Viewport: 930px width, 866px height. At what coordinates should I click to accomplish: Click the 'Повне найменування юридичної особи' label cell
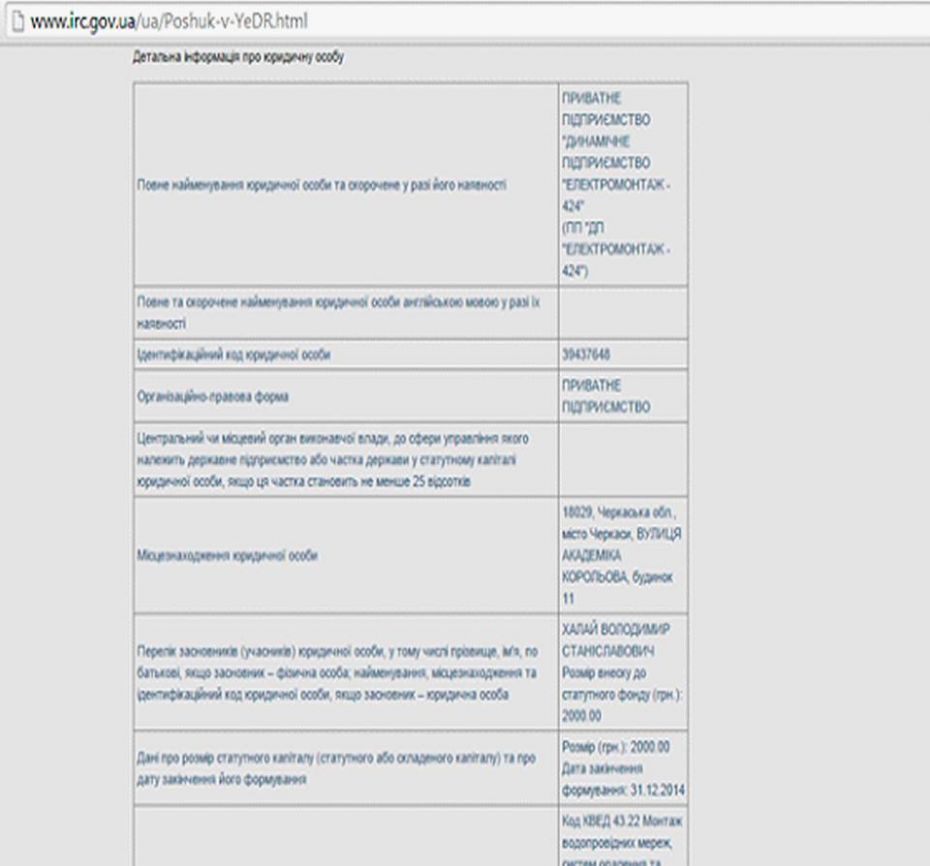[320, 185]
